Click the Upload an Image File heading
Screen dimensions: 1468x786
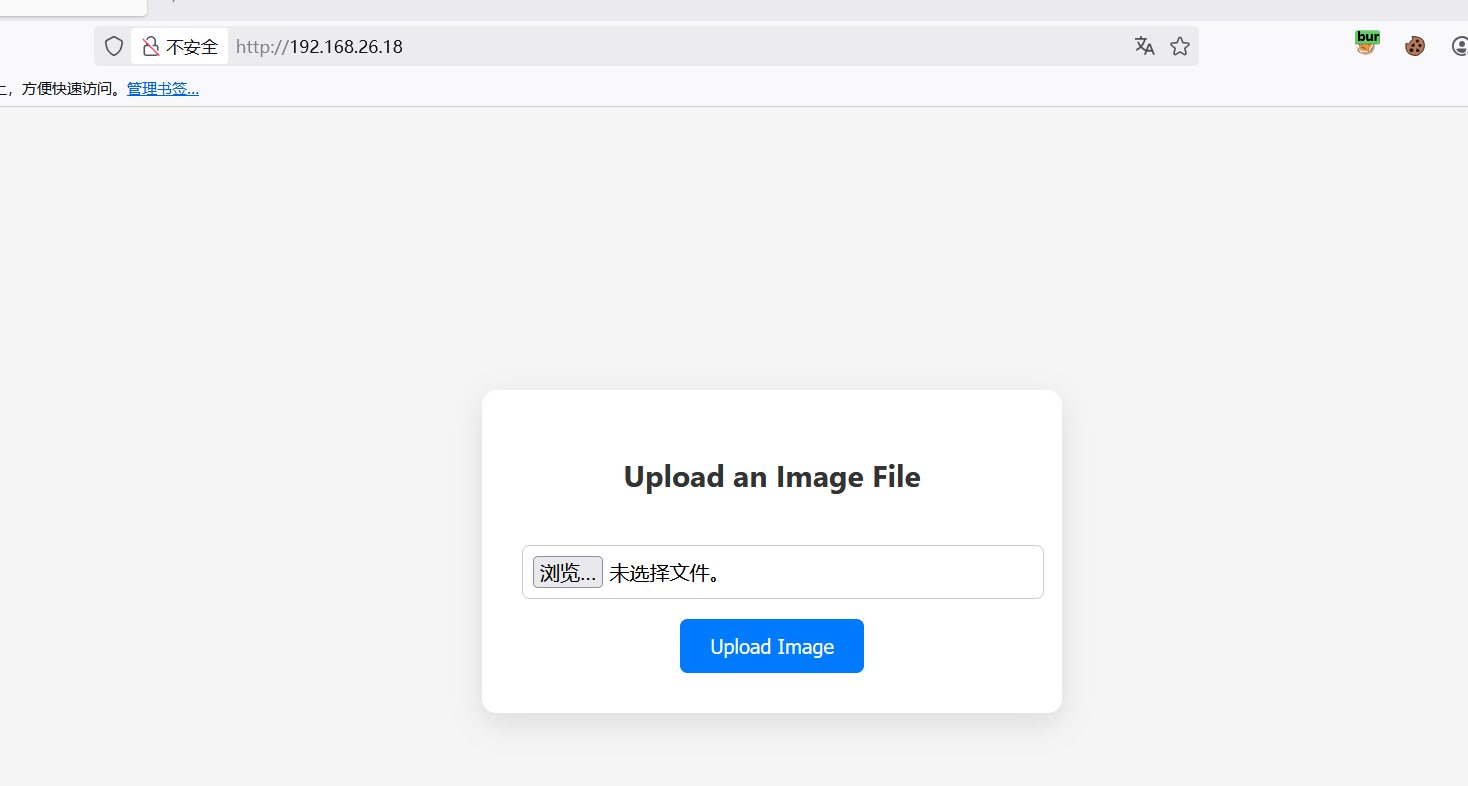(x=772, y=476)
